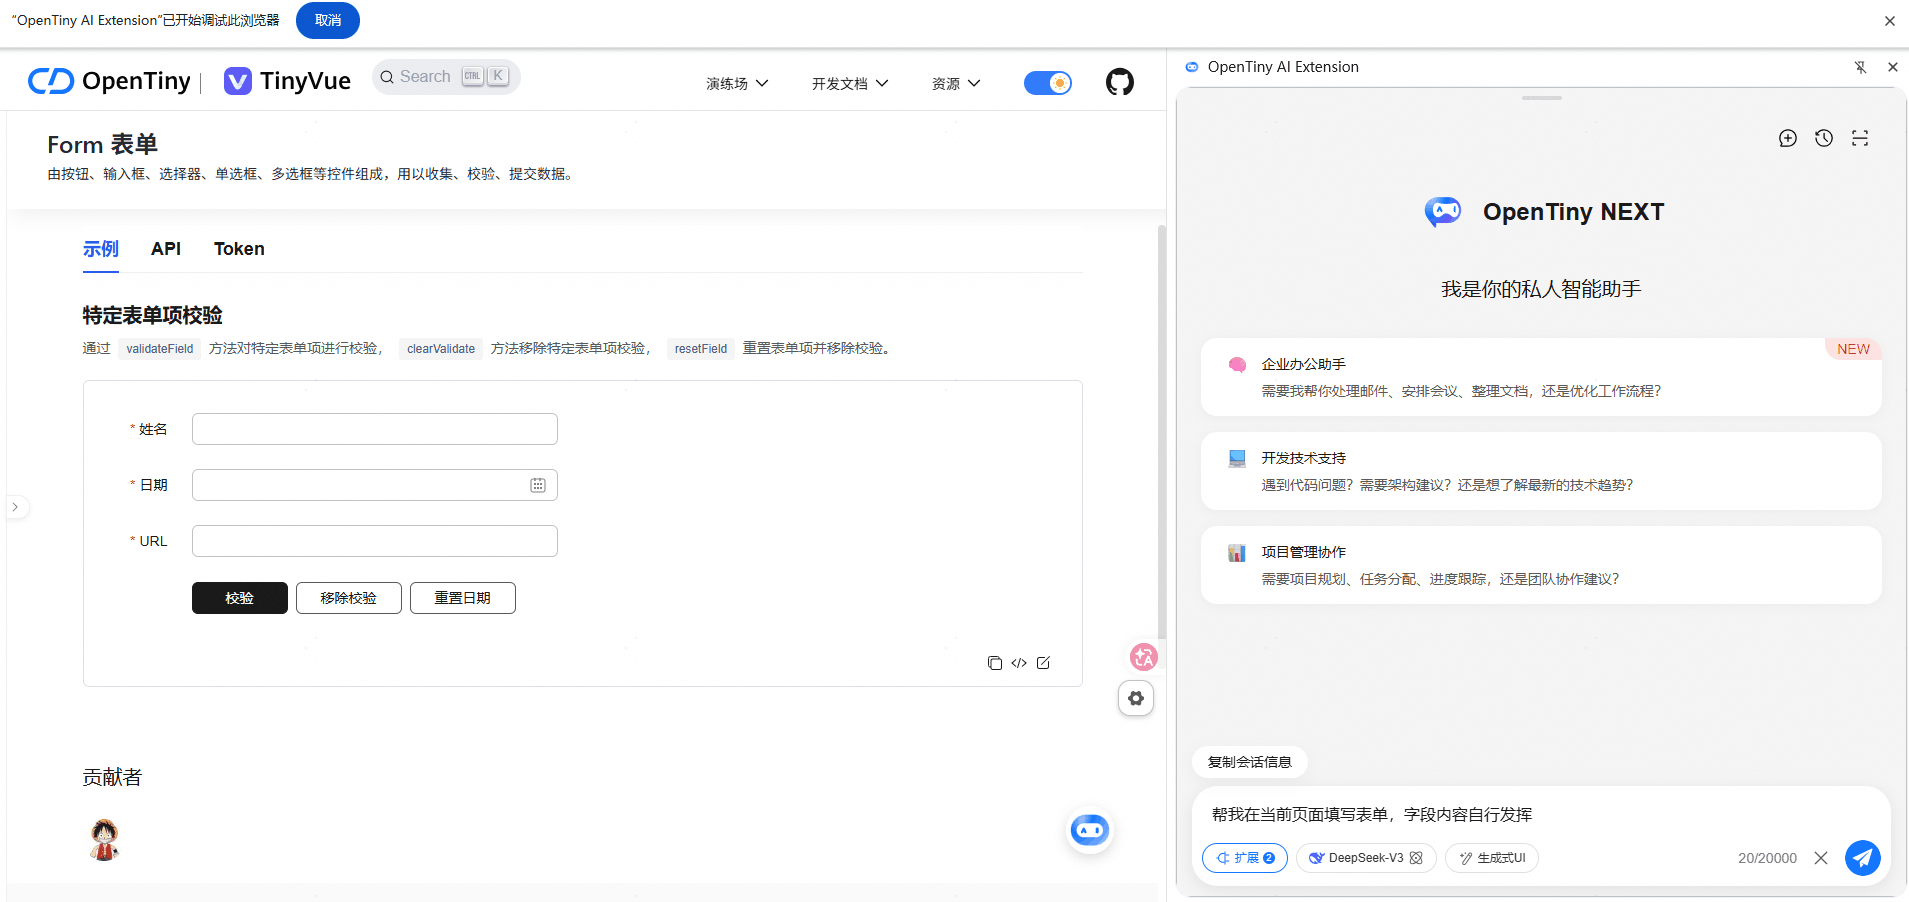Clear the chat input text
The image size is (1909, 902).
pos(1821,858)
